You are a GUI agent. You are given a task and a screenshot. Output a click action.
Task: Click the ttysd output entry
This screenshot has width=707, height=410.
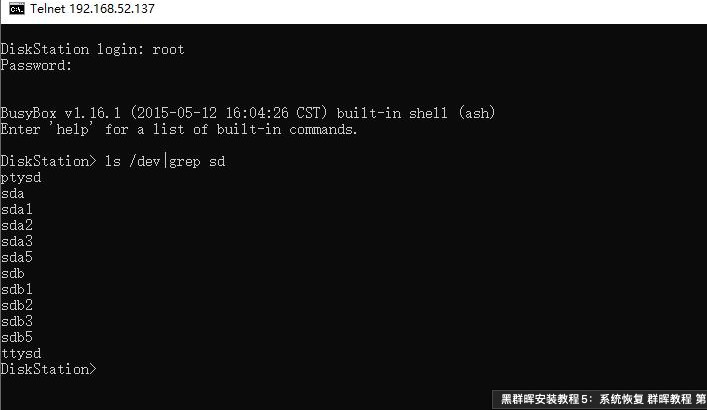(x=20, y=353)
